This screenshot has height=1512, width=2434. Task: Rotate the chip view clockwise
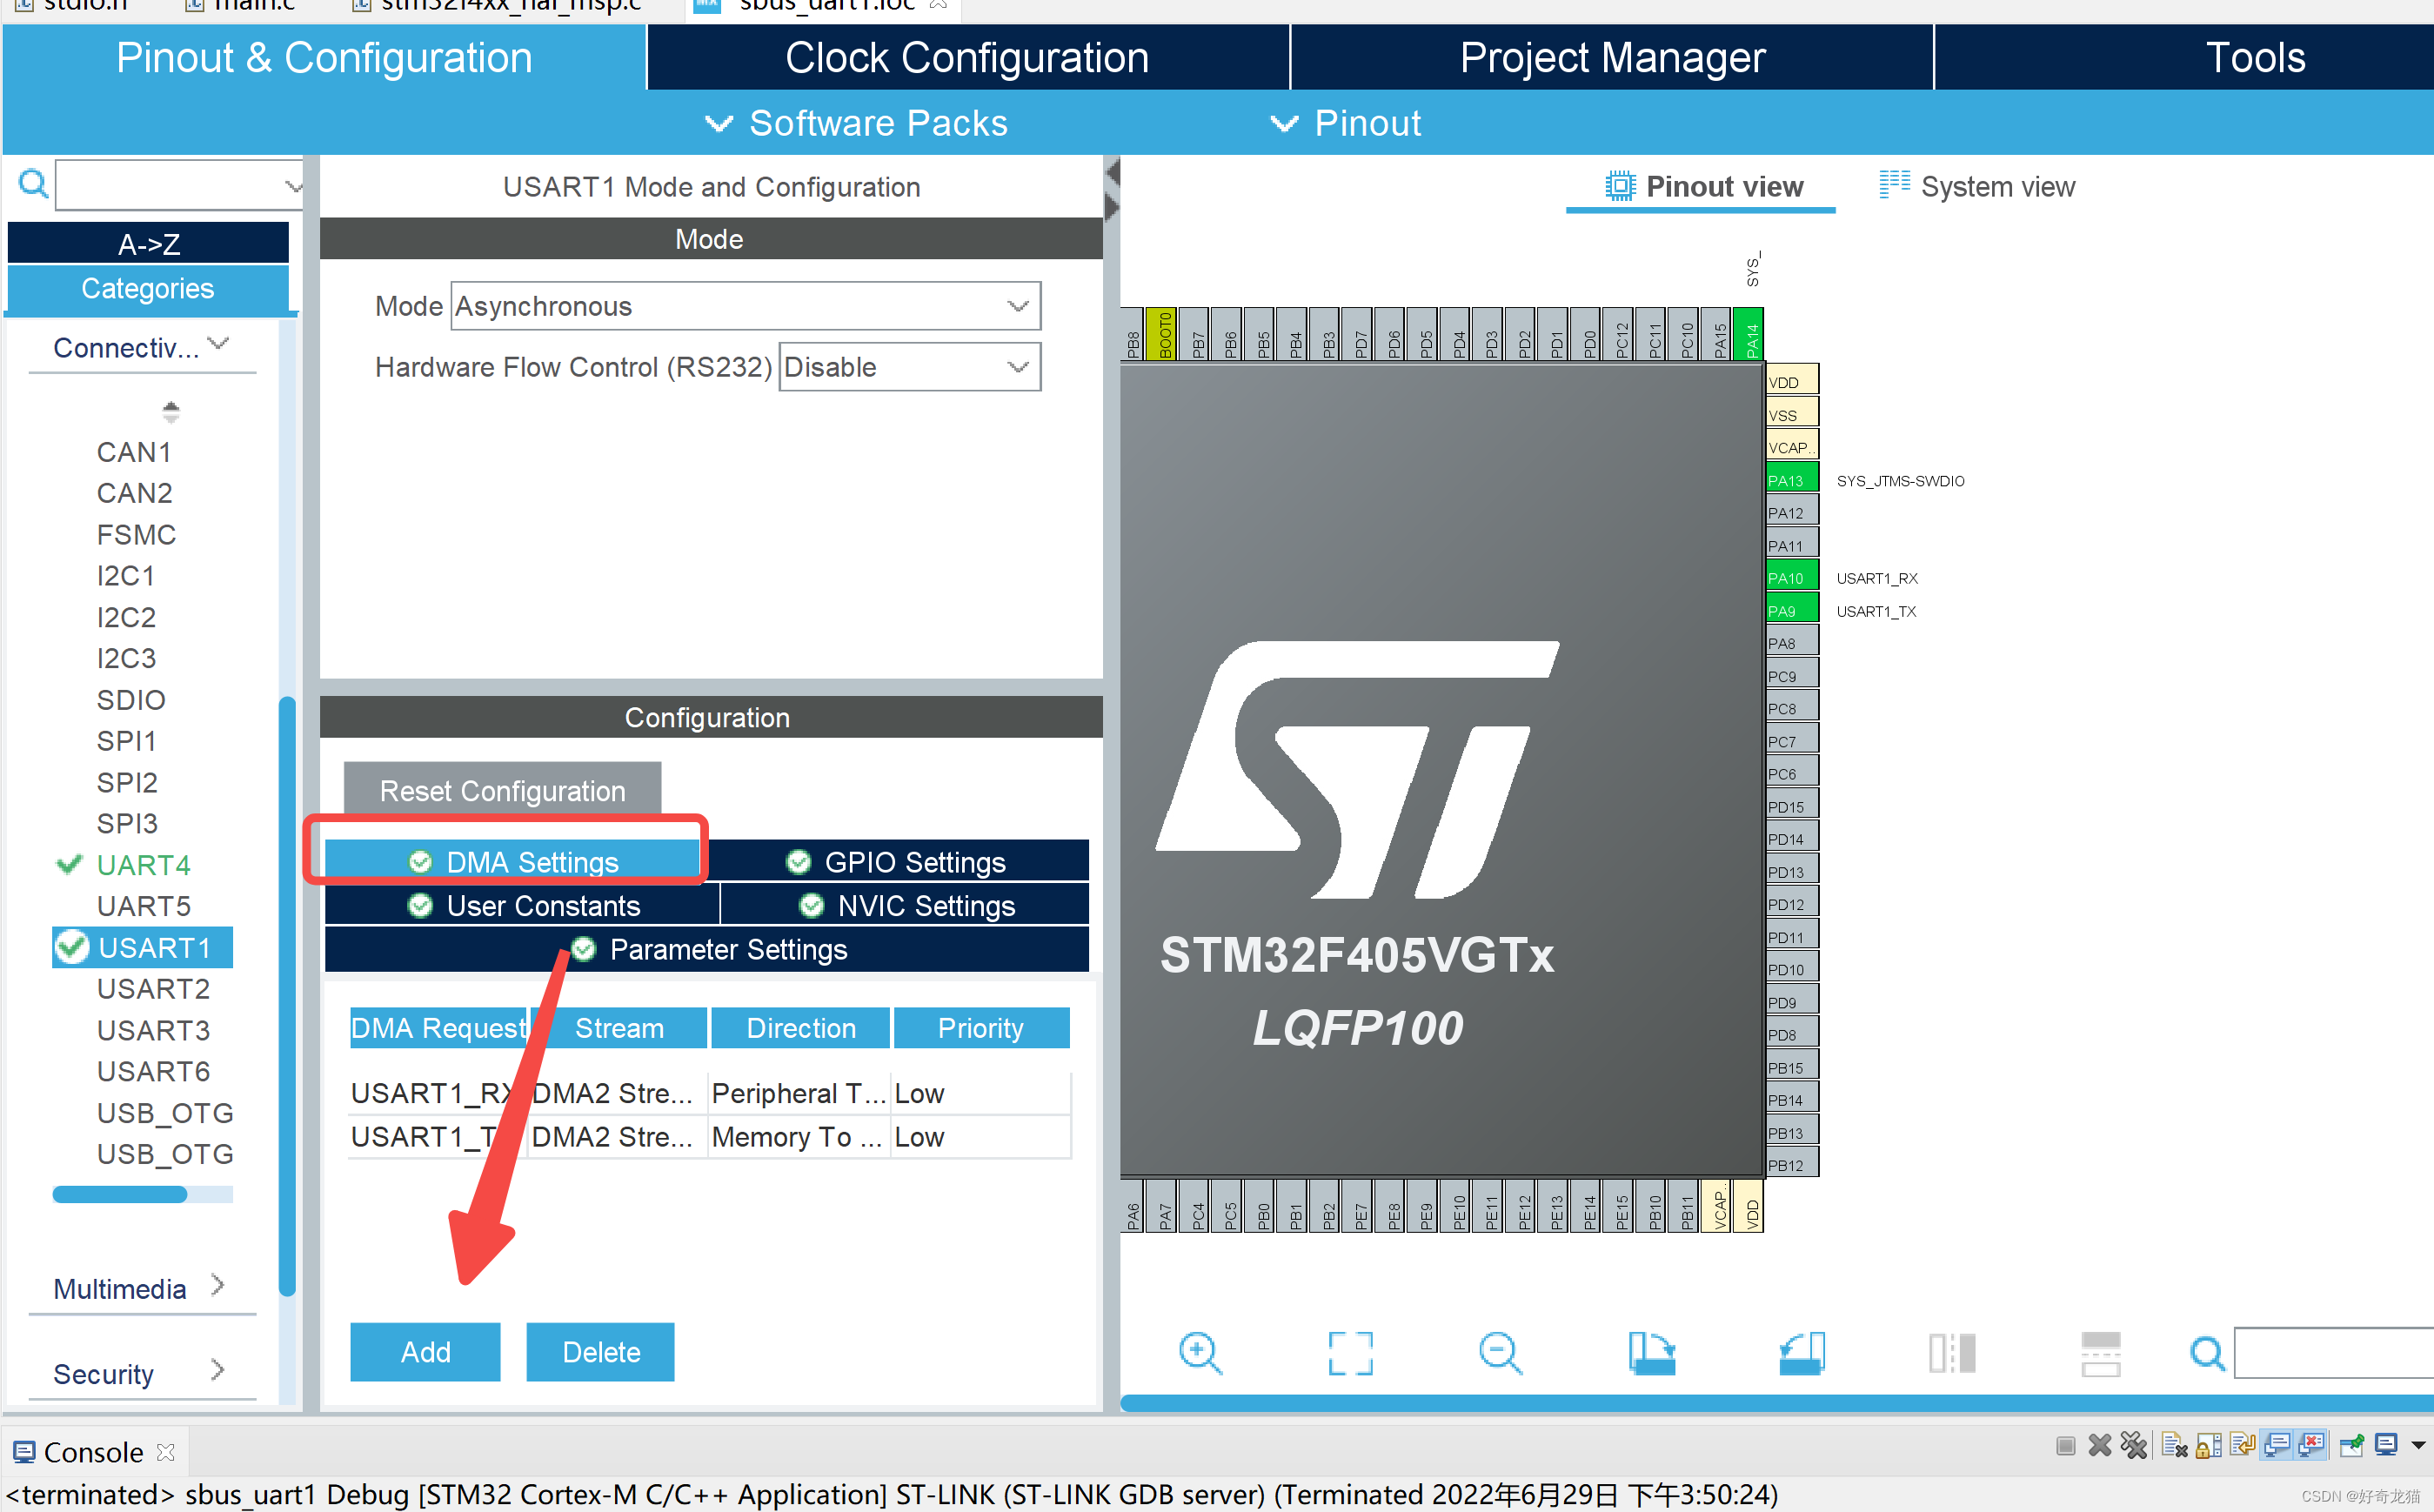coord(1651,1353)
